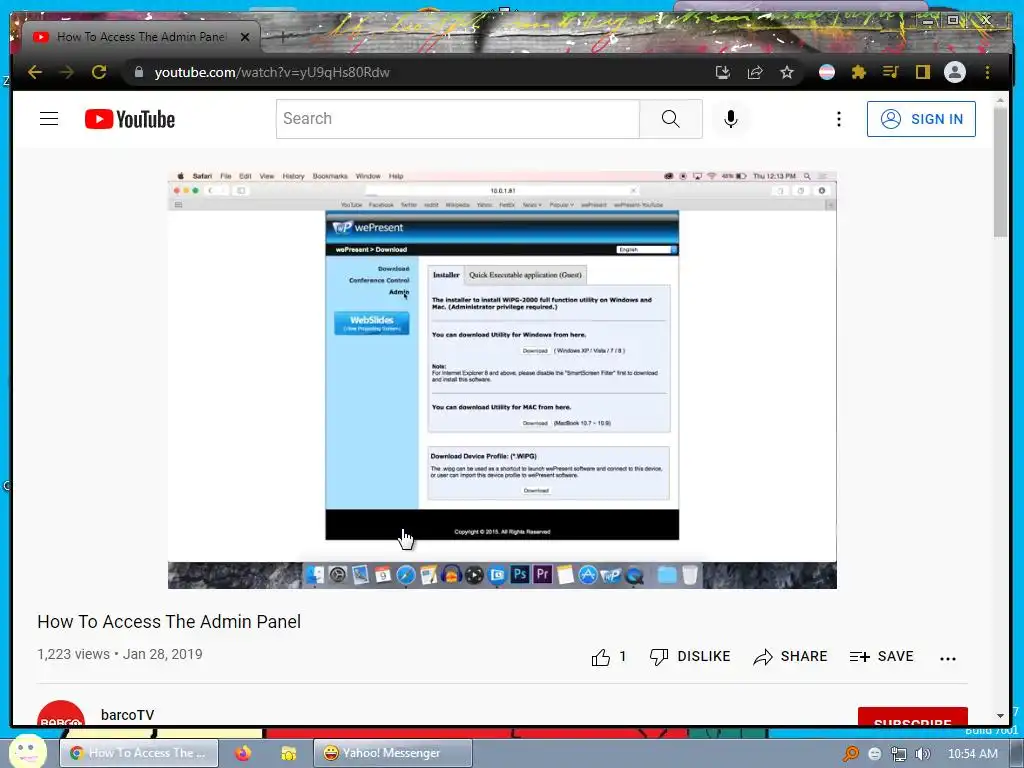Switch to the Chrome taskbar button

click(138, 753)
